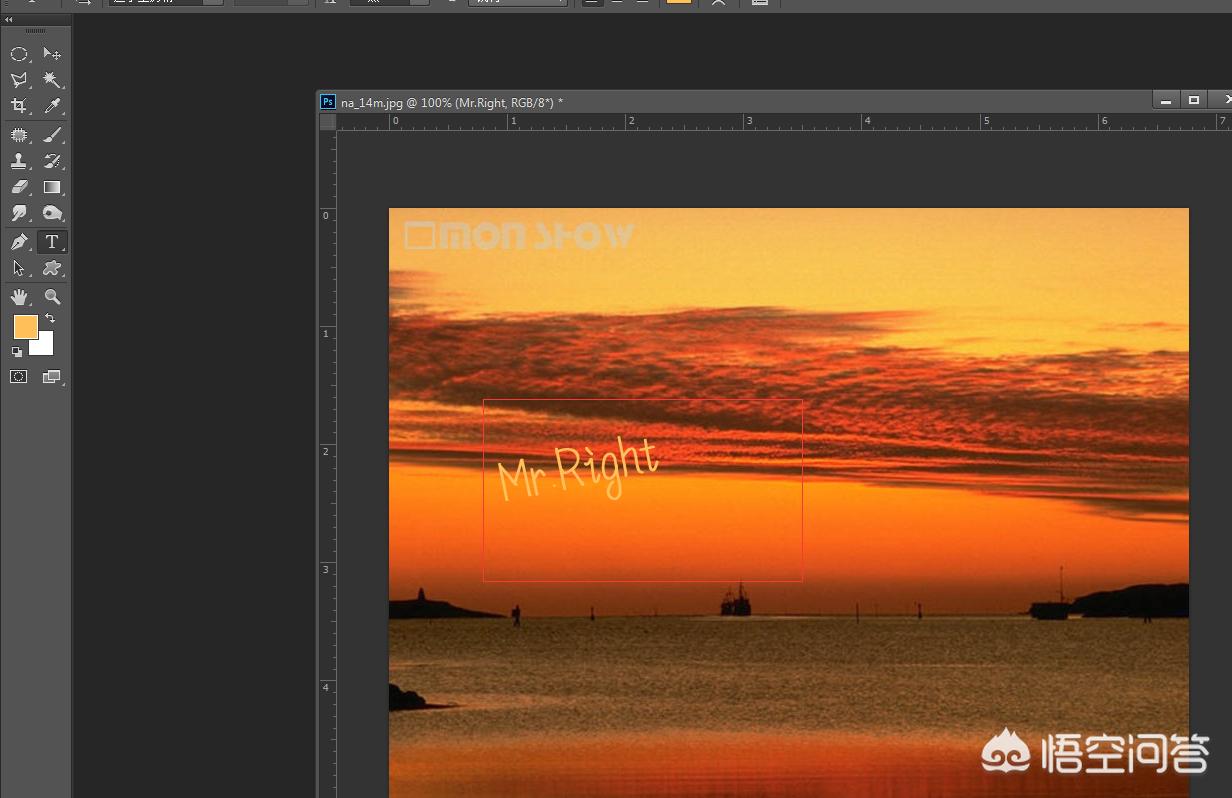Toggle Quick Mask mode
This screenshot has width=1232, height=798.
[19, 377]
